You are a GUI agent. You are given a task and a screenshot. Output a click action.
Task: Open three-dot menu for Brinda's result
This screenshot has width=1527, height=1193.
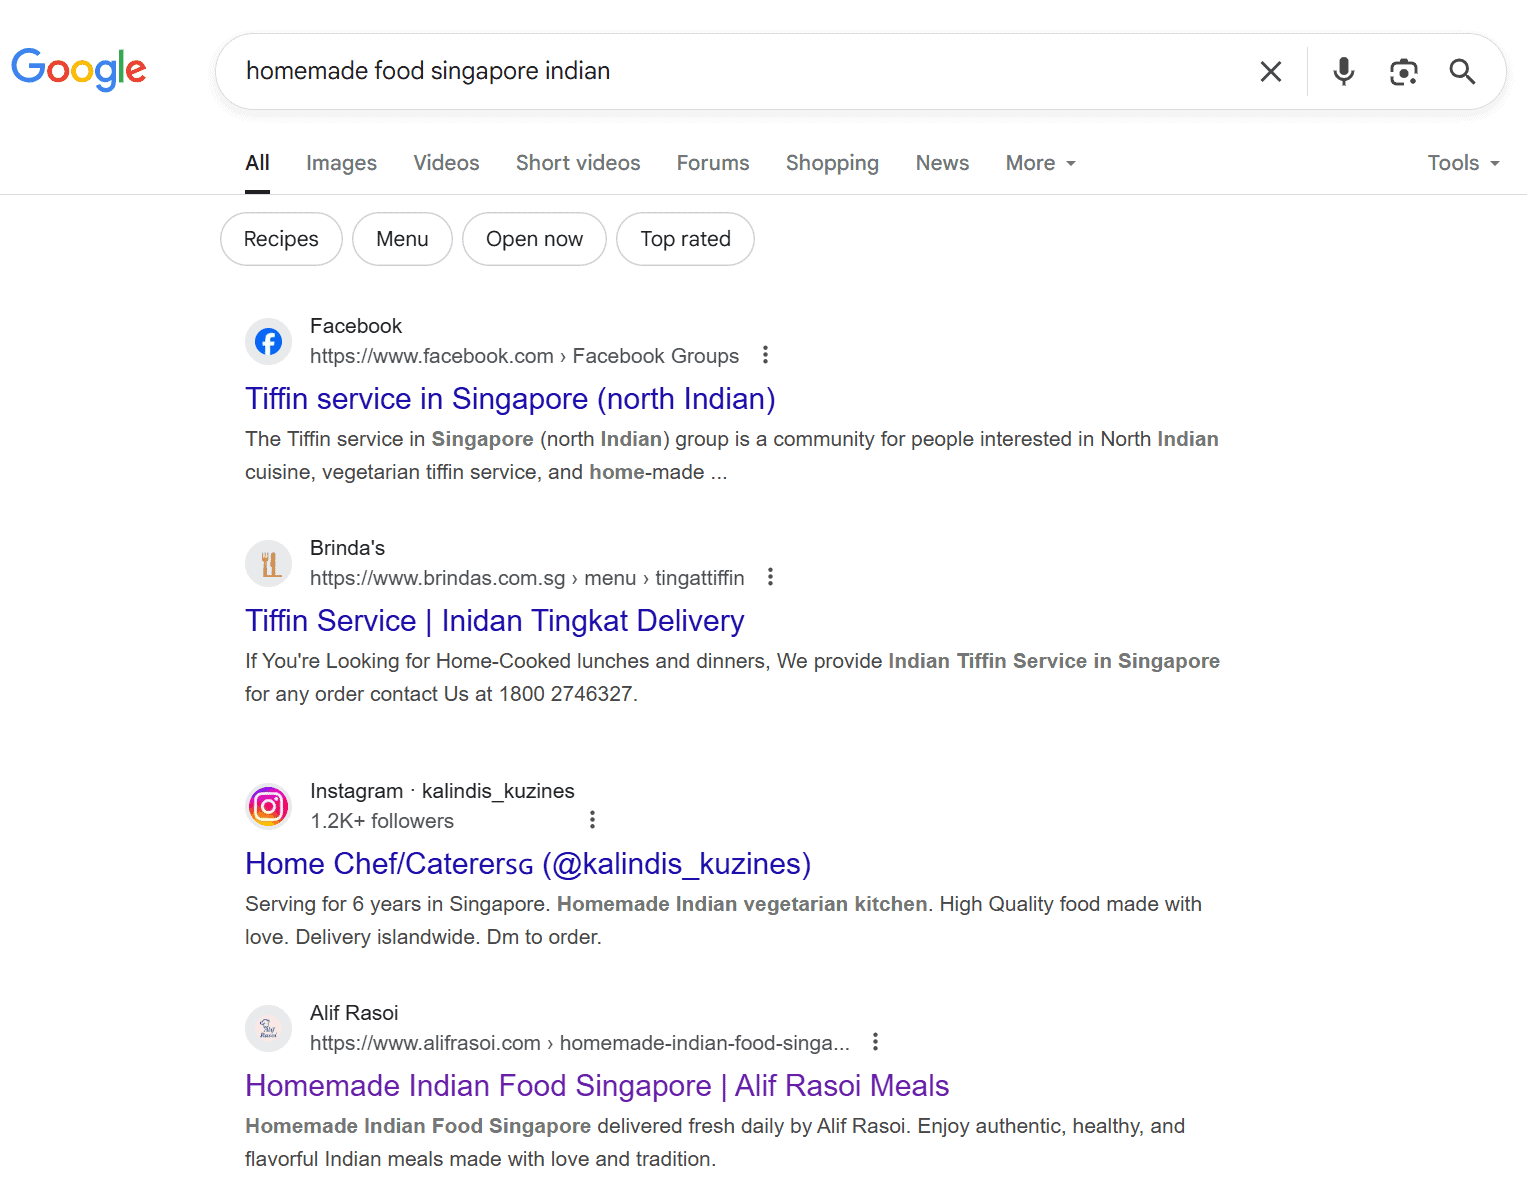(770, 577)
